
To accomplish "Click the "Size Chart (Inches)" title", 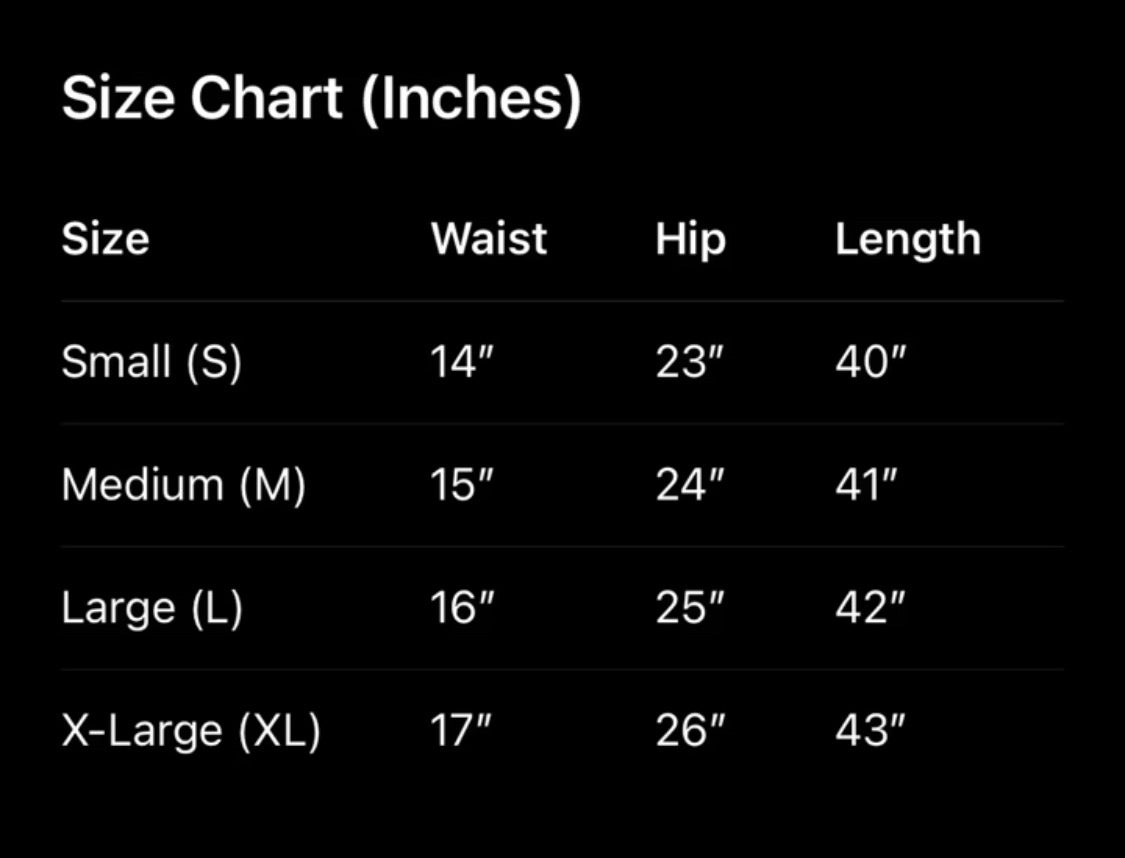I will coord(321,100).
